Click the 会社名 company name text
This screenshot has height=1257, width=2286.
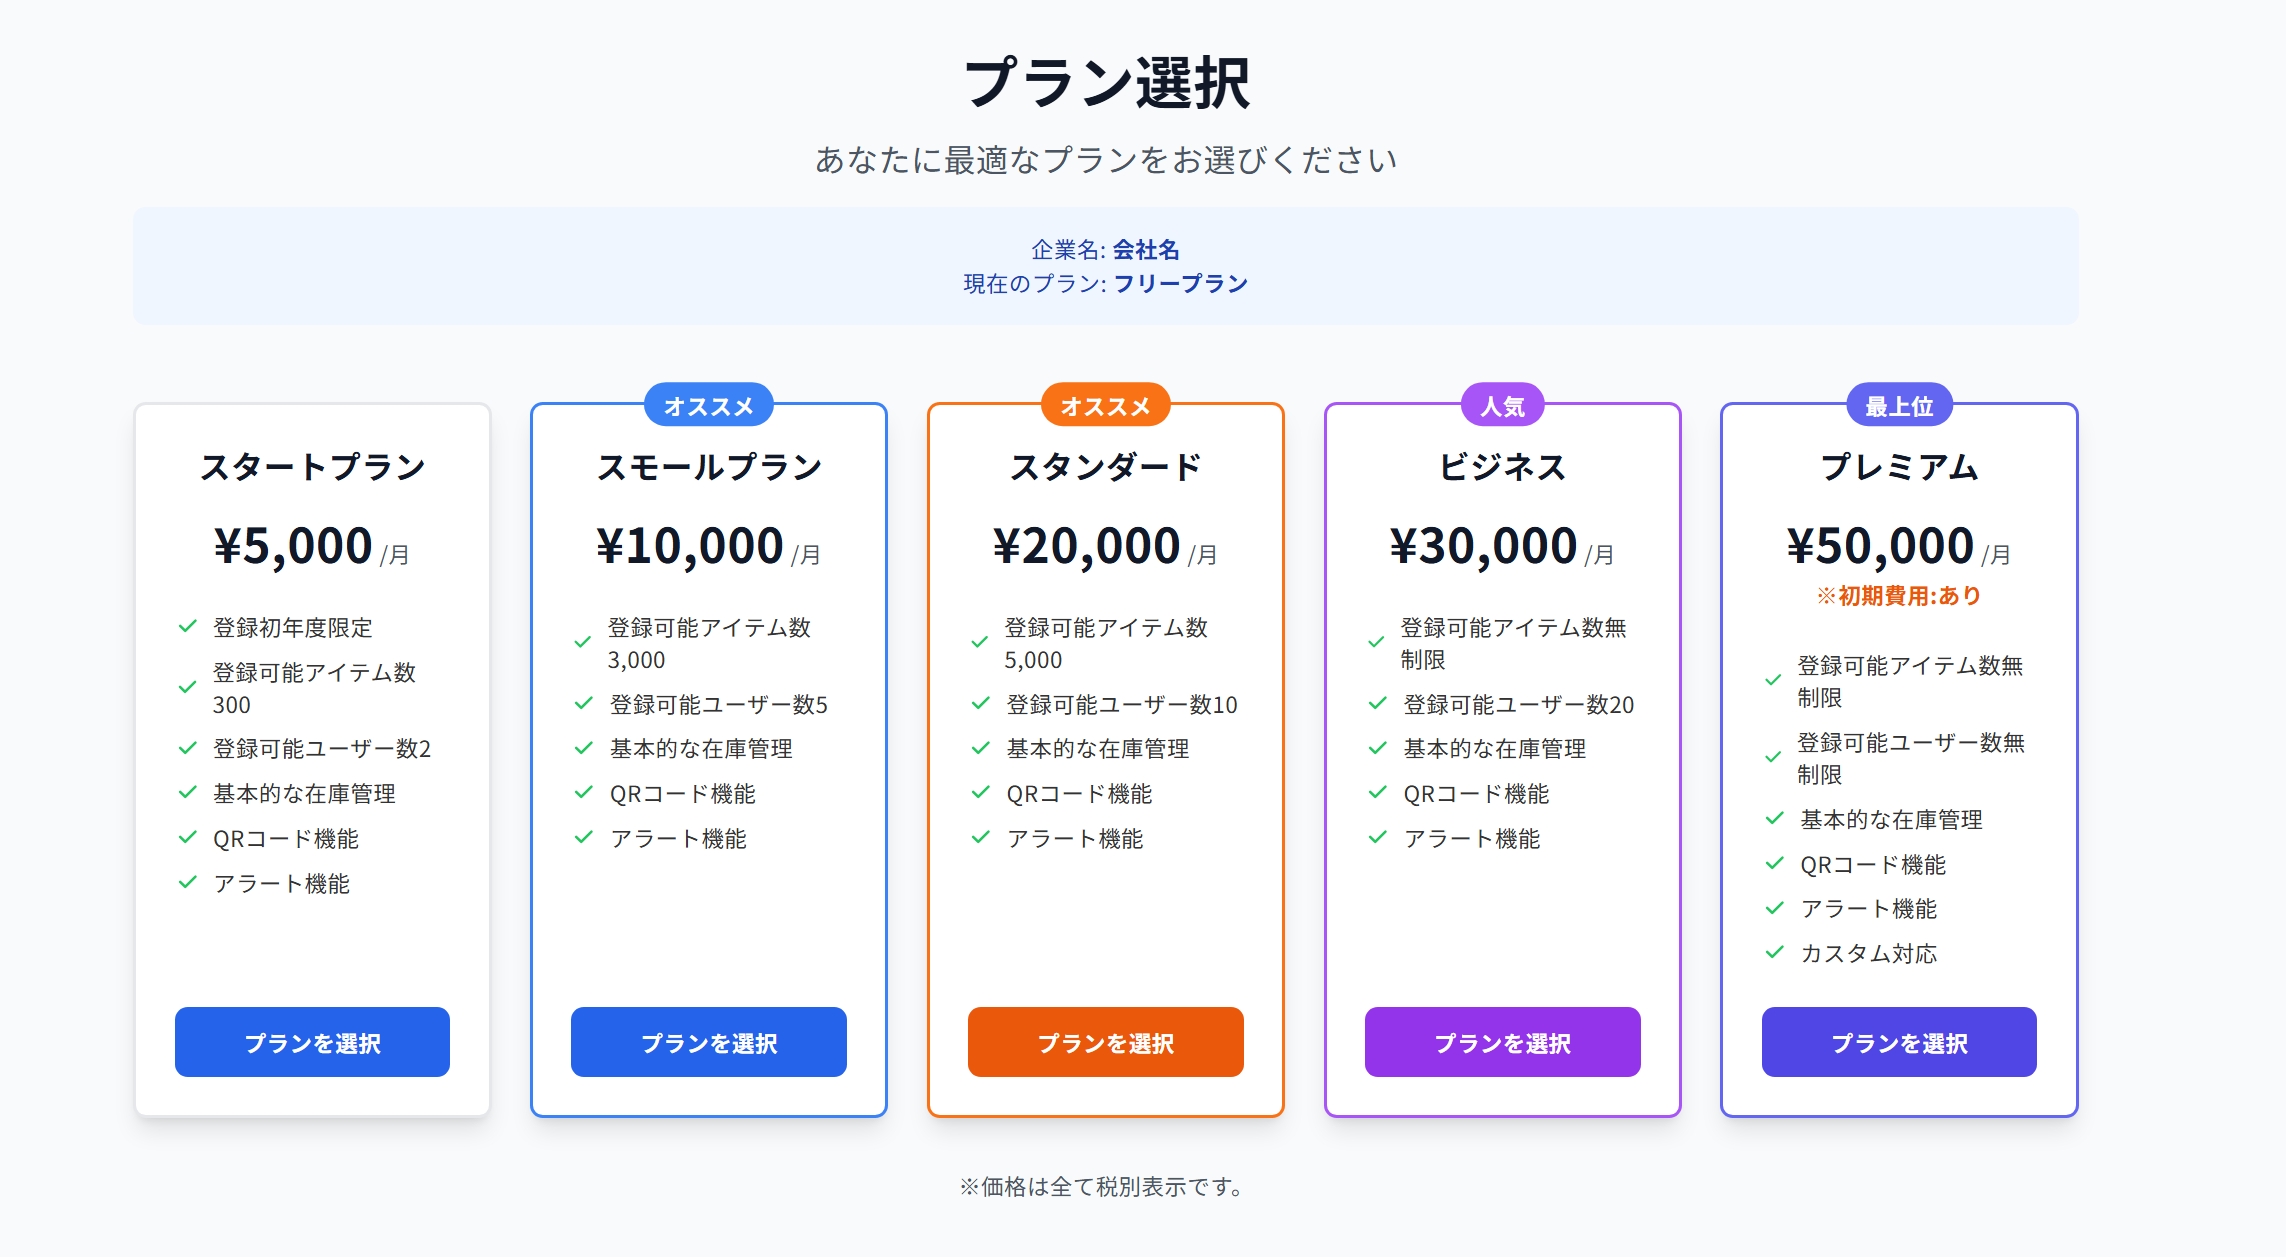(x=1146, y=250)
